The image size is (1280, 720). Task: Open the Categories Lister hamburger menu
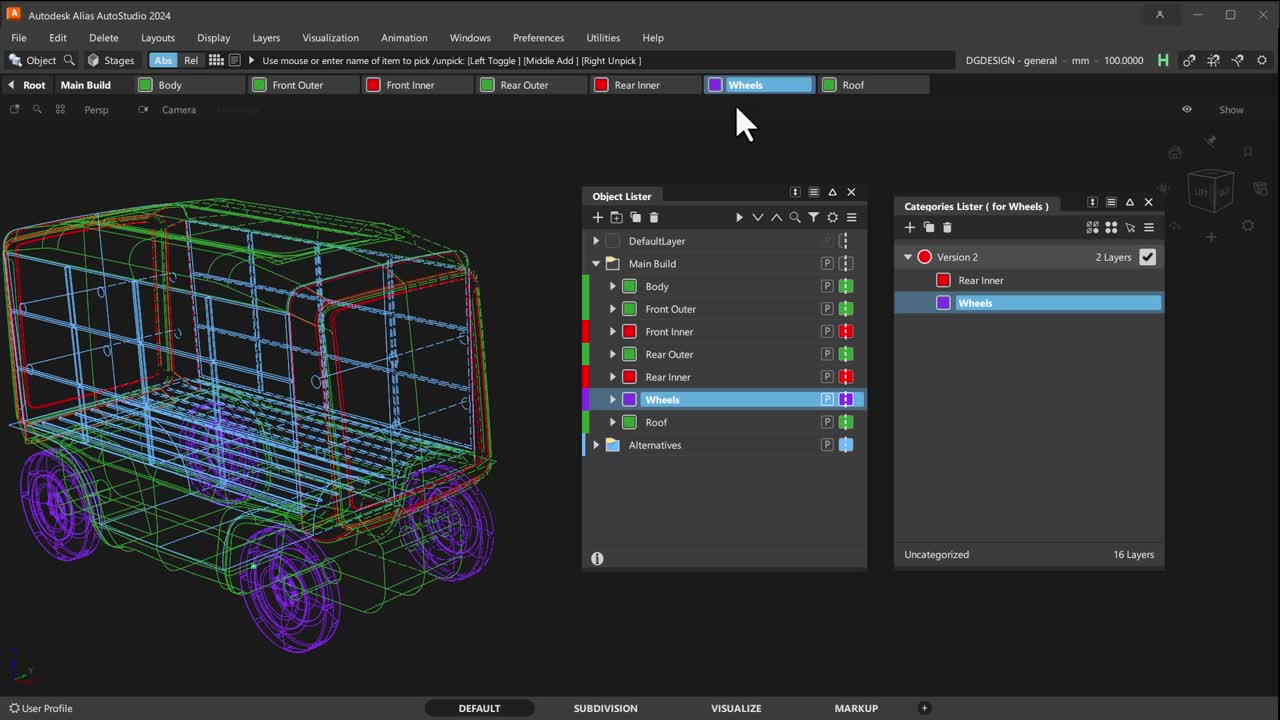pos(1149,228)
